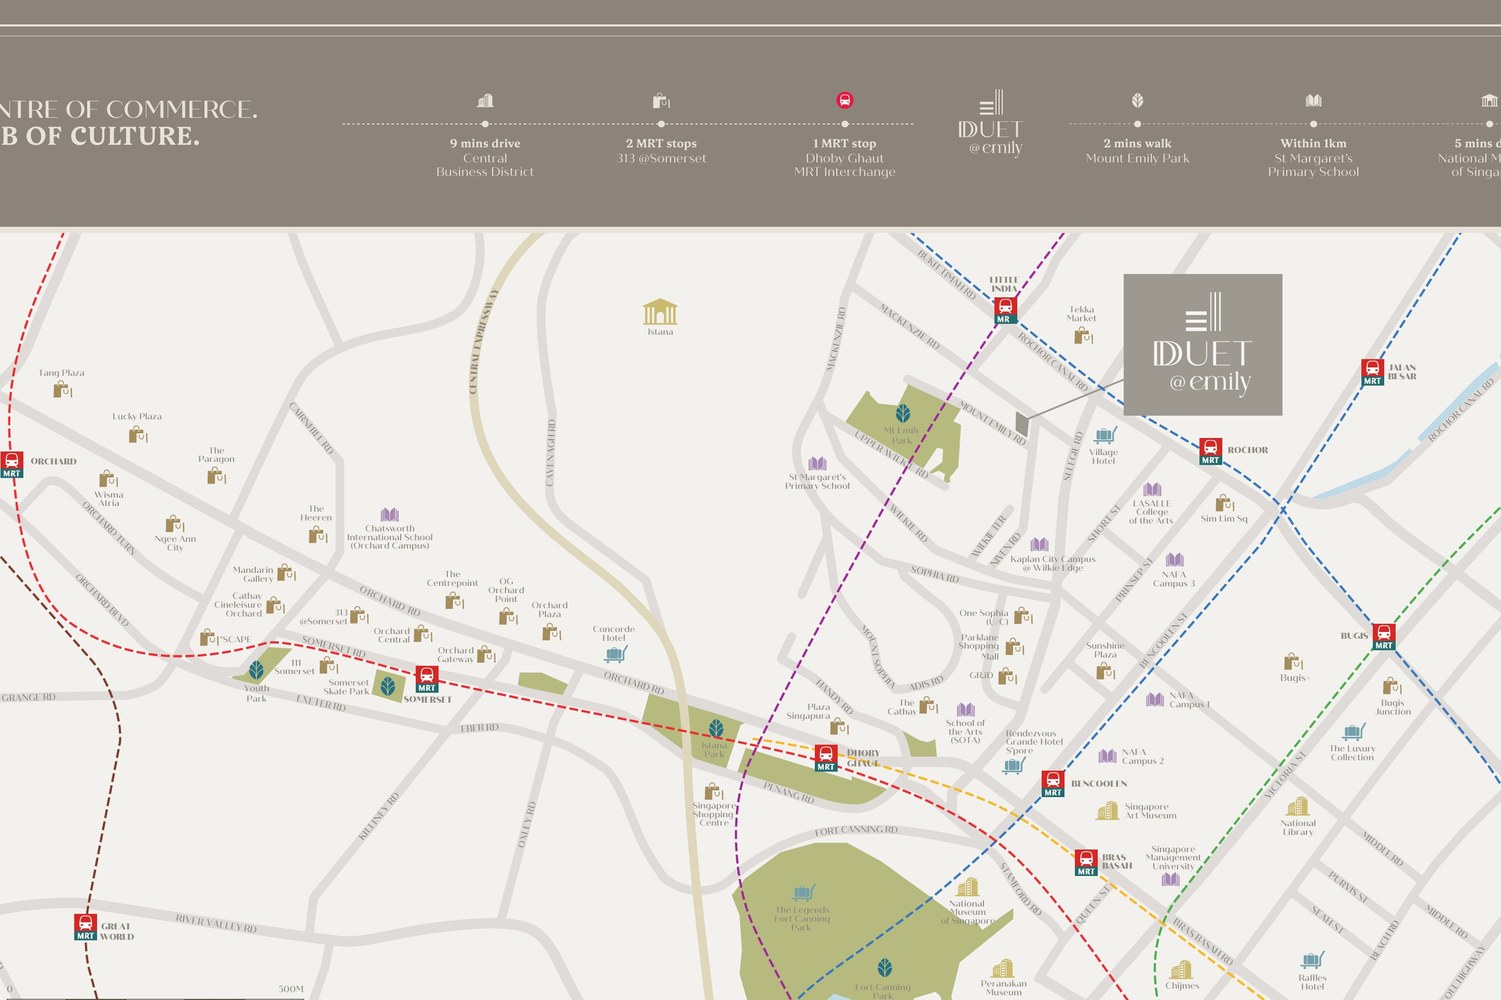Click the Rochor MRT station icon
The width and height of the screenshot is (1501, 1000).
point(1211,452)
